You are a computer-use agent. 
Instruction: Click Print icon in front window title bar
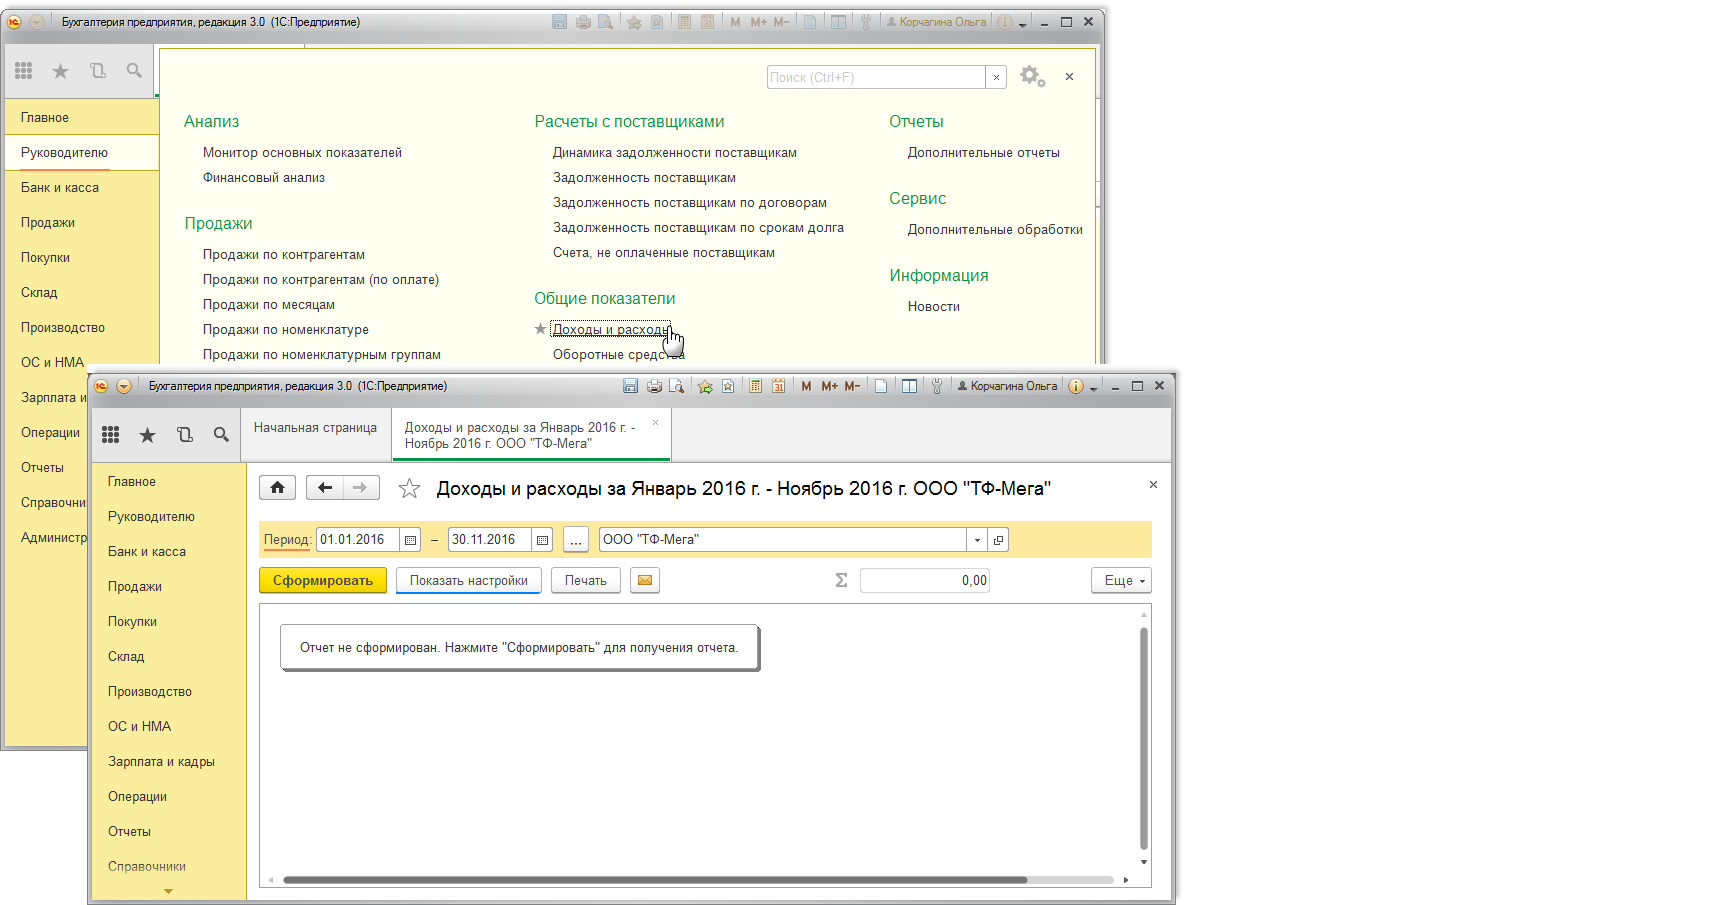pyautogui.click(x=654, y=386)
